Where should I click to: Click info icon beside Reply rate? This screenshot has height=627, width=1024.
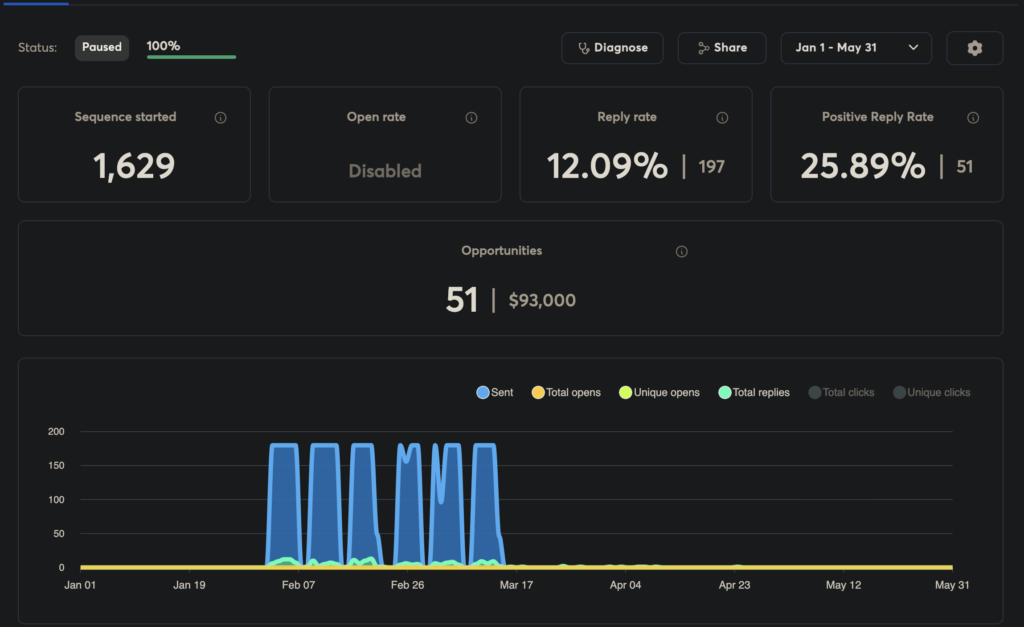722,118
